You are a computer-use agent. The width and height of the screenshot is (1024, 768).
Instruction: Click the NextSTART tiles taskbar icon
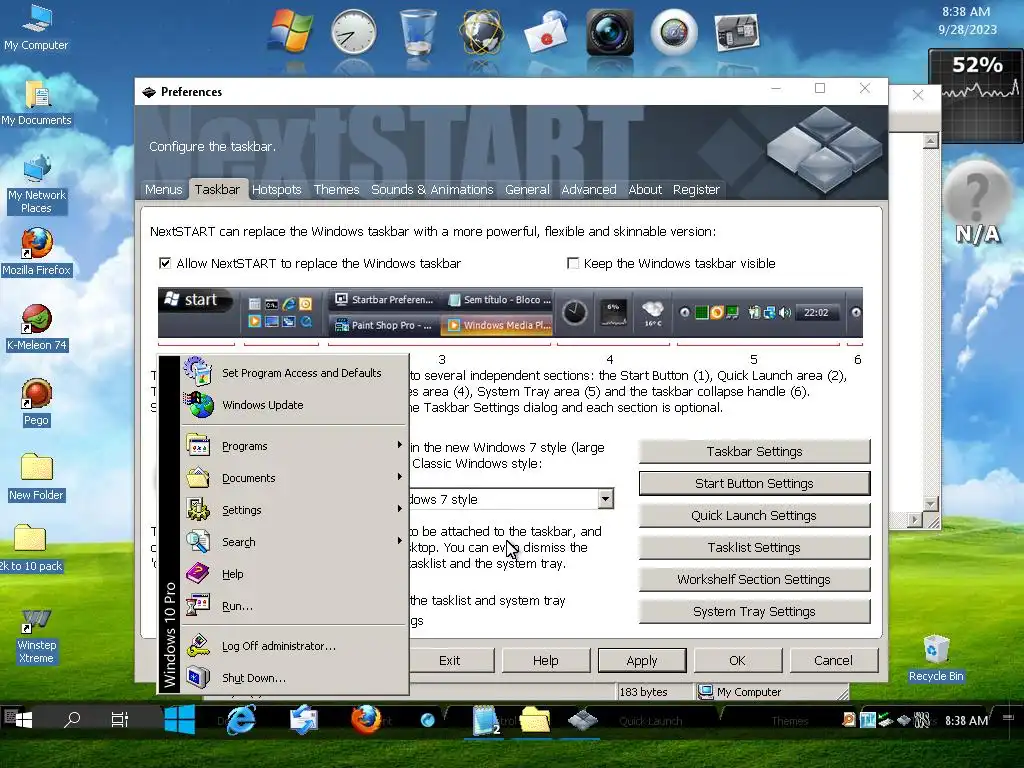click(x=583, y=720)
